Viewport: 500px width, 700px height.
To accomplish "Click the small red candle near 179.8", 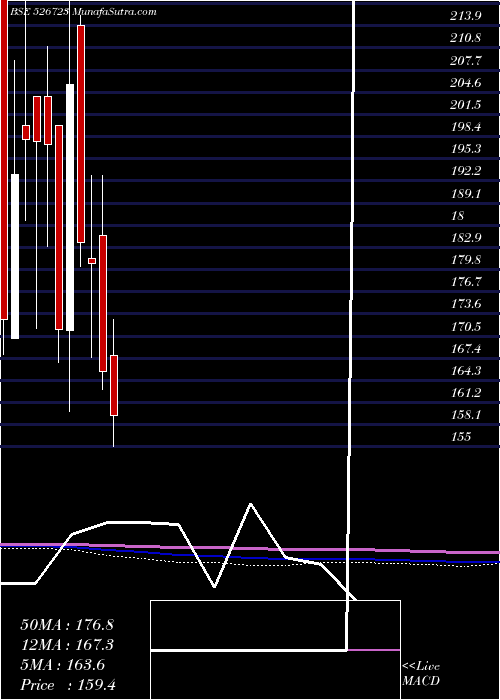I will point(92,261).
